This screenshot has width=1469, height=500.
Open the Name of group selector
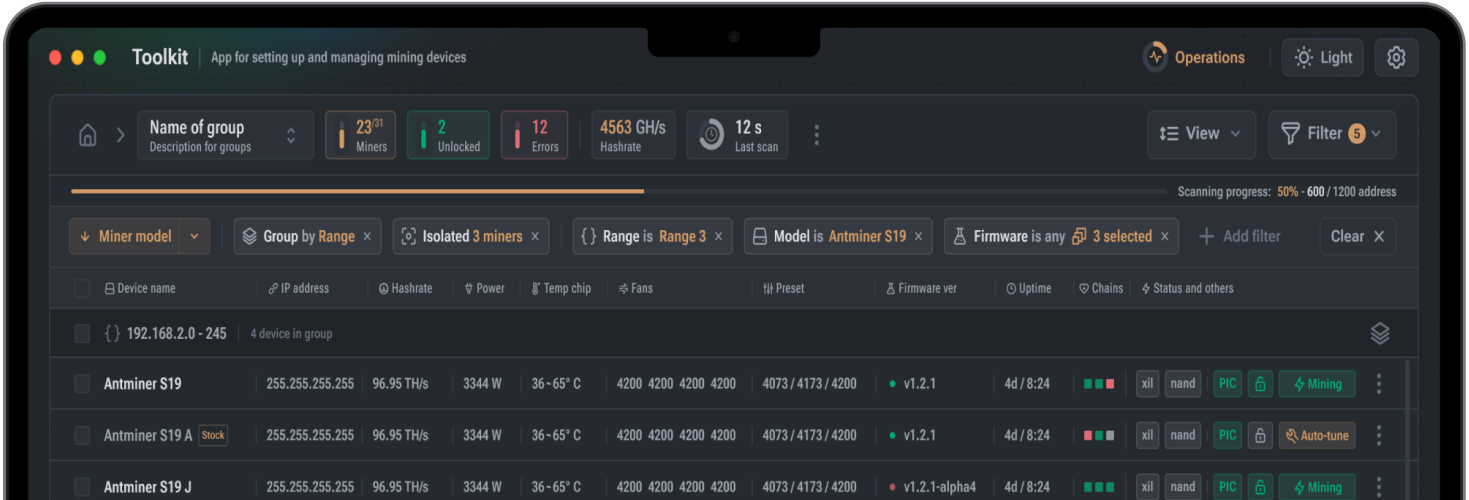[x=222, y=135]
